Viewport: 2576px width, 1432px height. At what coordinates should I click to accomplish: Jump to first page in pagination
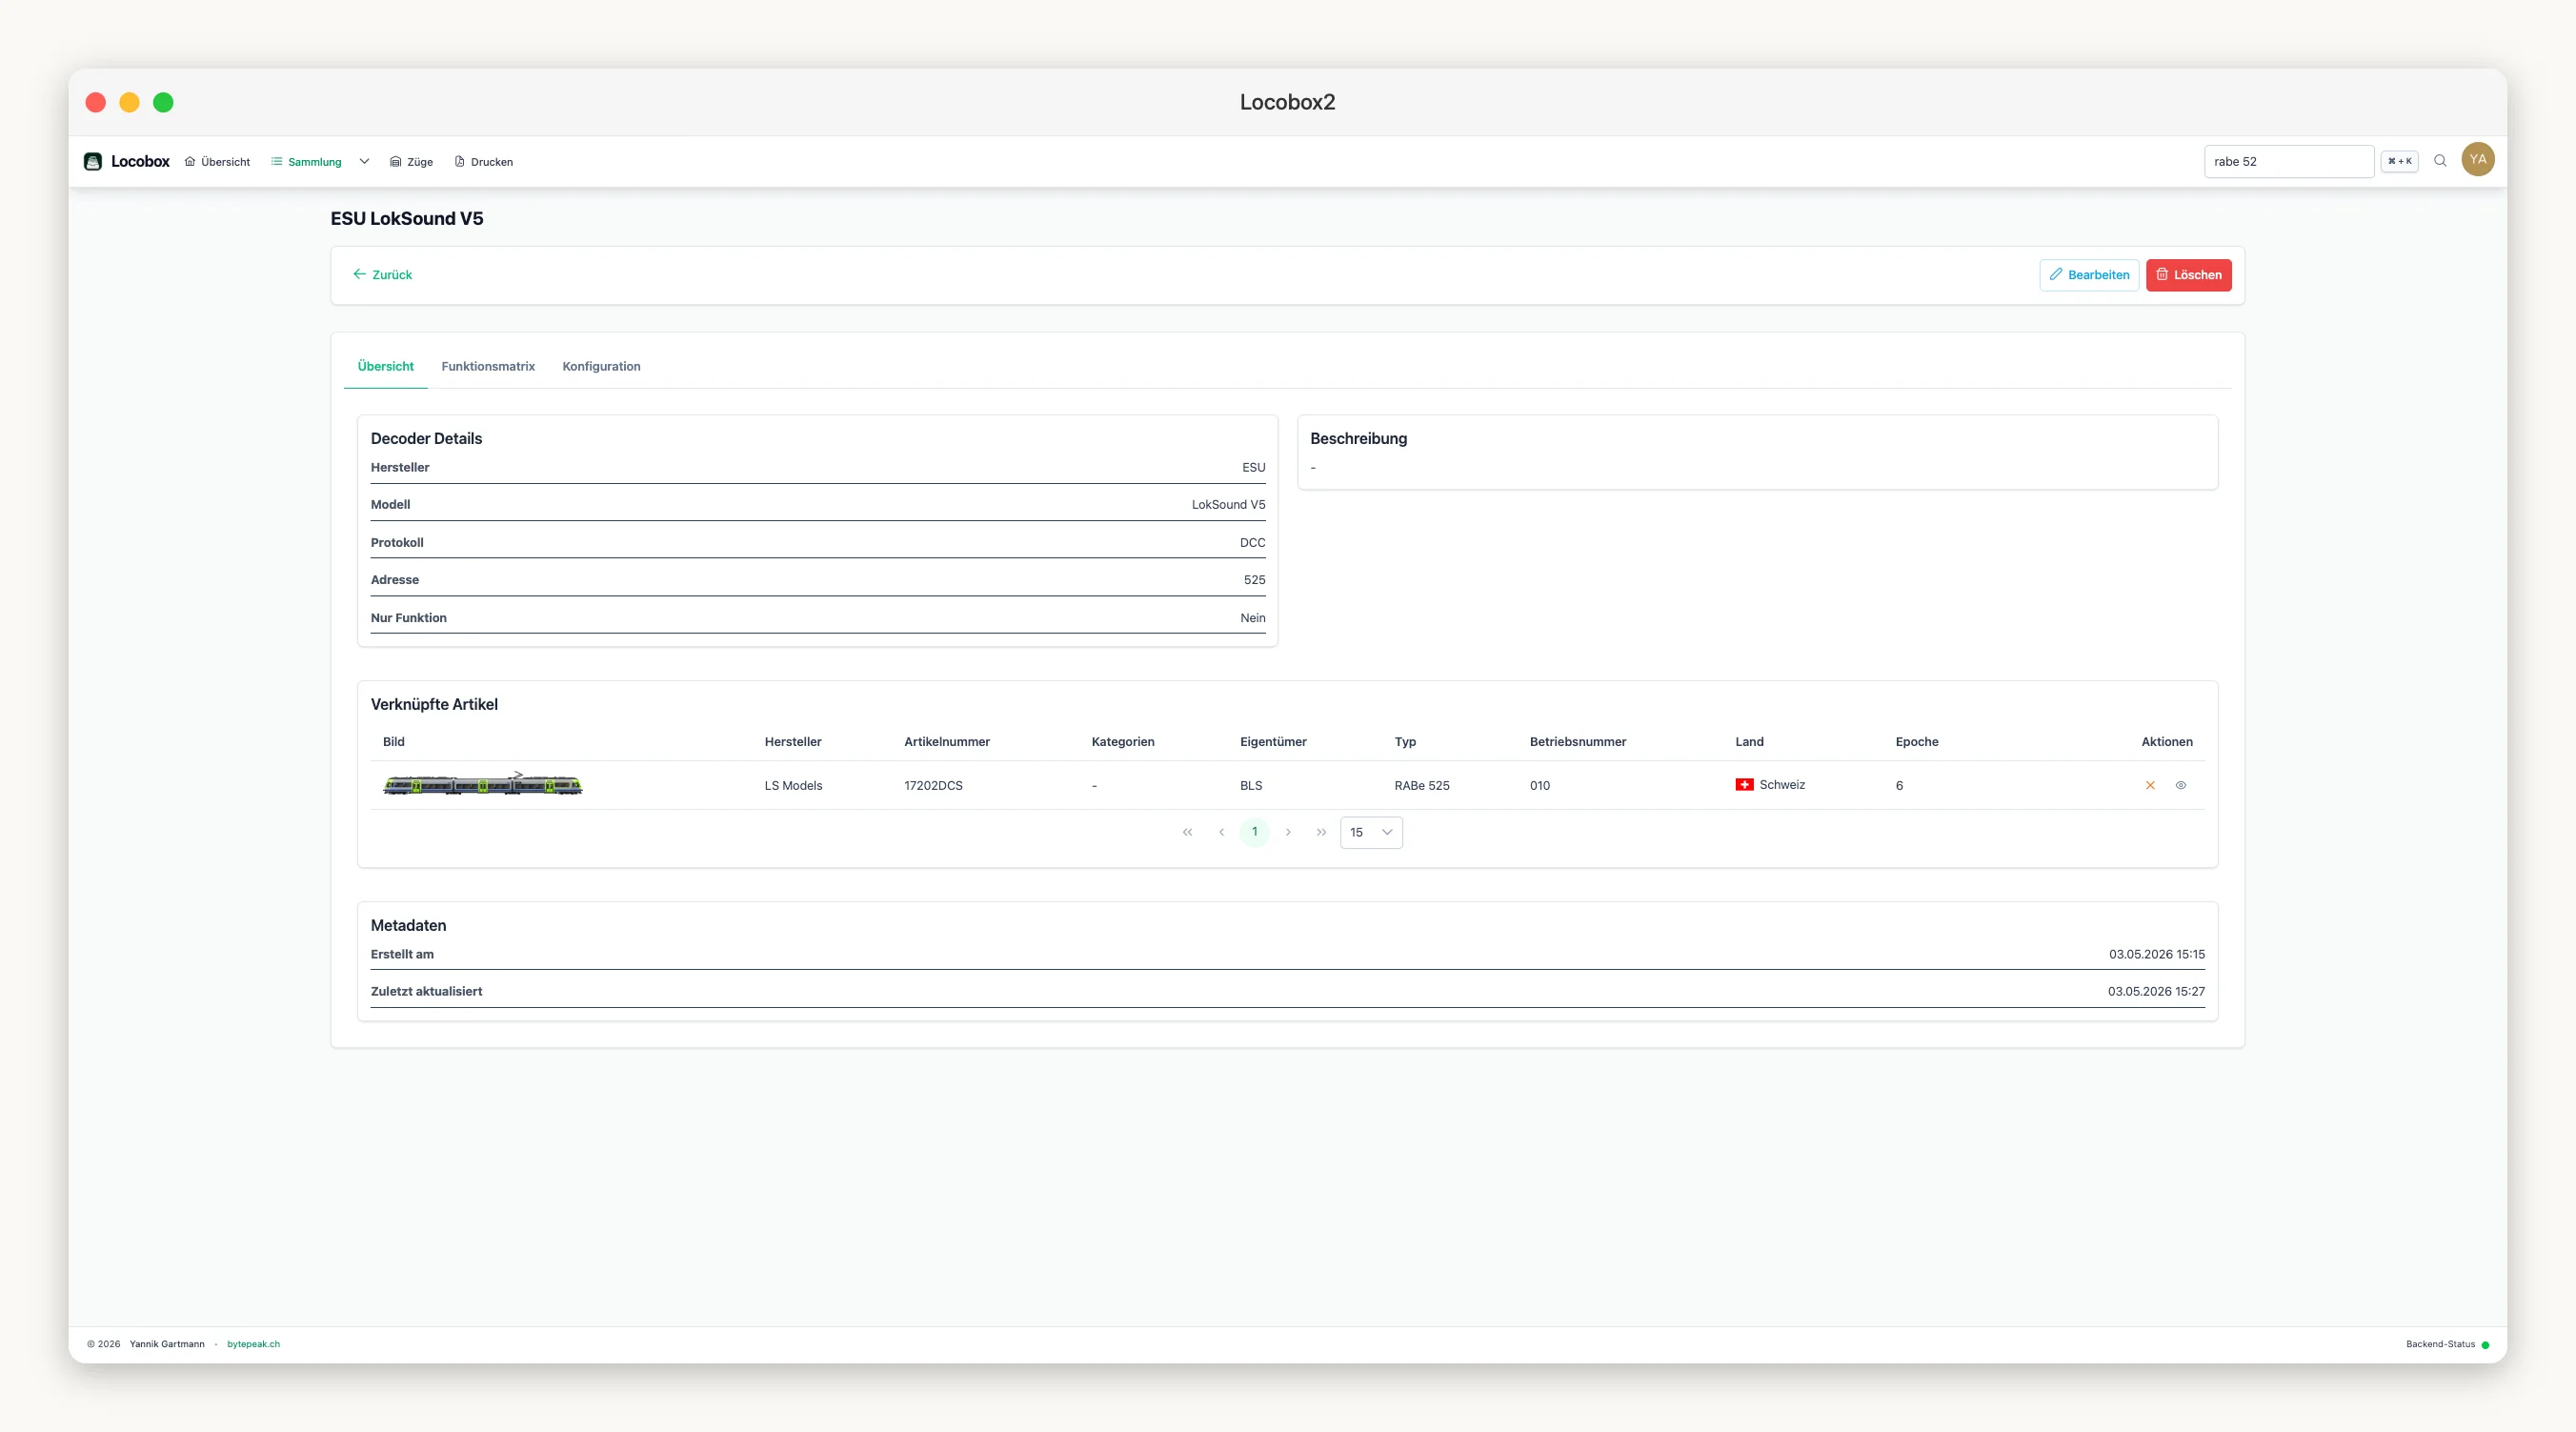1187,833
